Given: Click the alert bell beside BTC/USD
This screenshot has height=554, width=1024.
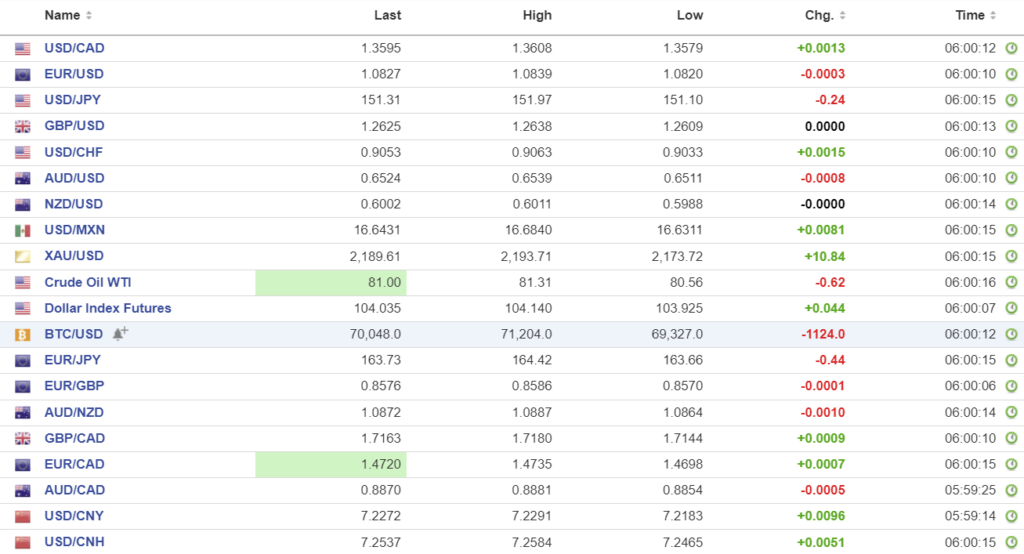Looking at the screenshot, I should tap(120, 334).
